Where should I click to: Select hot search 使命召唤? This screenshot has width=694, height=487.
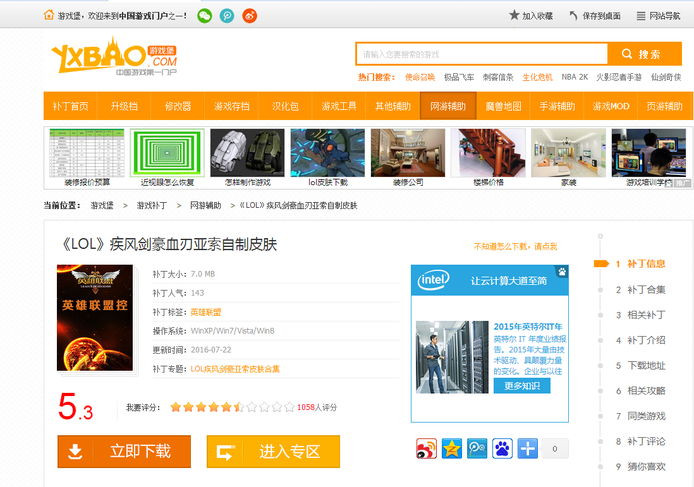click(420, 77)
